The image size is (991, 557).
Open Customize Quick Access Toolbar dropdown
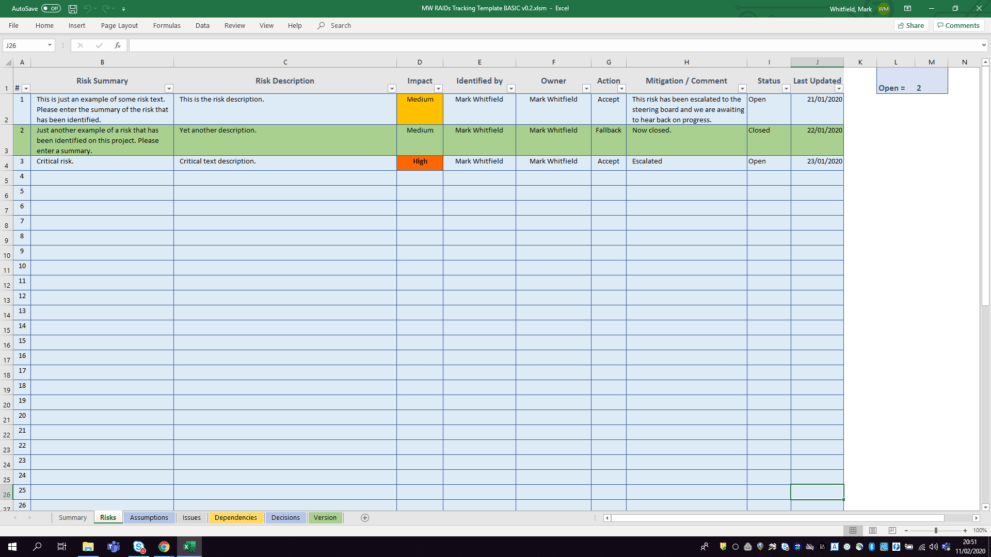click(x=123, y=9)
